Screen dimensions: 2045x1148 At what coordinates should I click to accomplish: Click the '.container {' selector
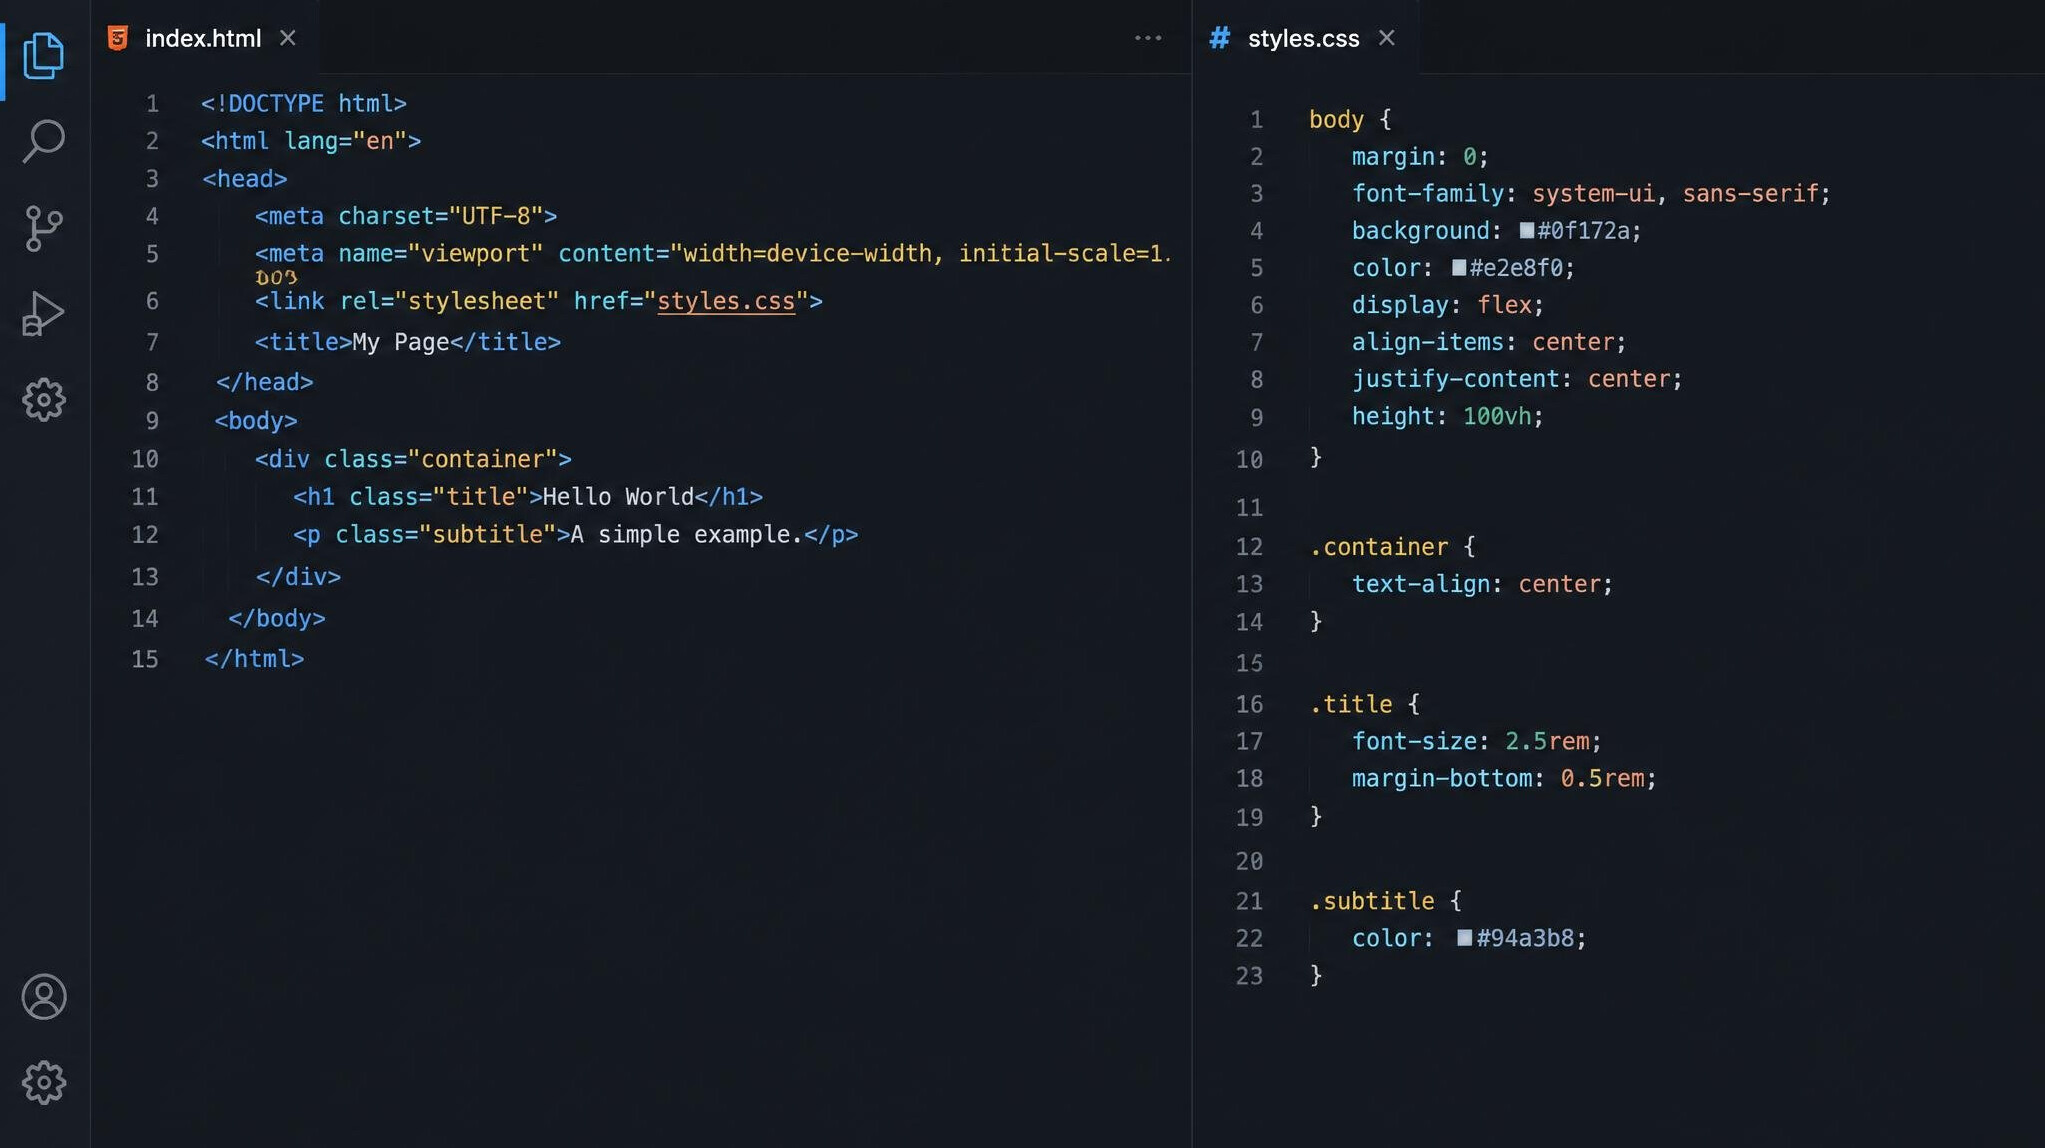click(x=1392, y=547)
